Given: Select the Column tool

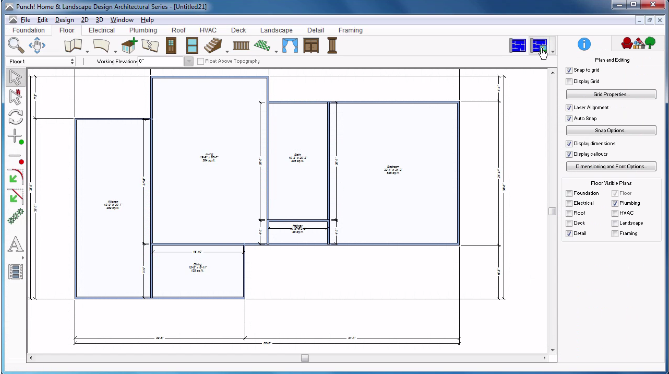Looking at the screenshot, I should [x=332, y=45].
